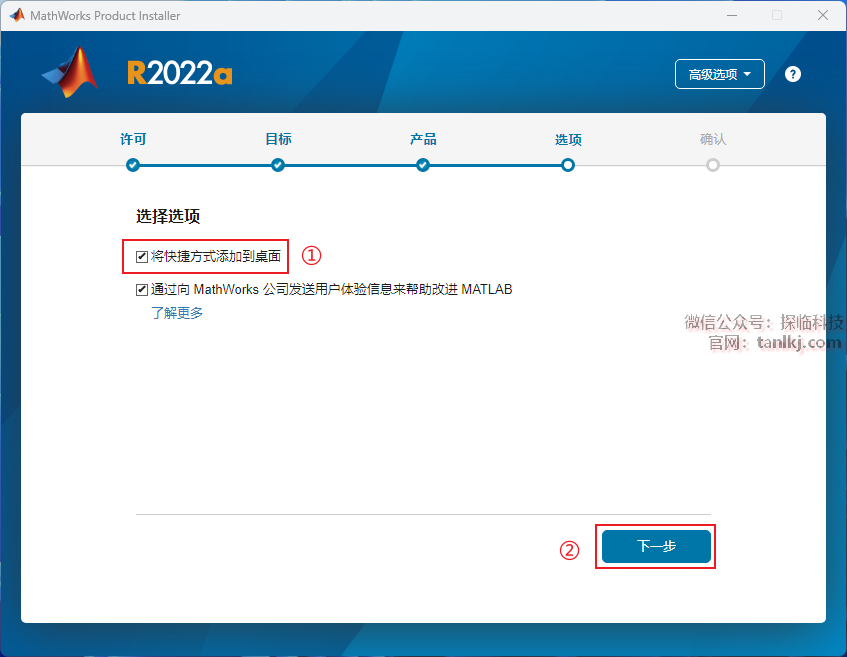Screen dimensions: 847x657
Task: Close the MathWorks Product Installer window
Action: point(822,16)
